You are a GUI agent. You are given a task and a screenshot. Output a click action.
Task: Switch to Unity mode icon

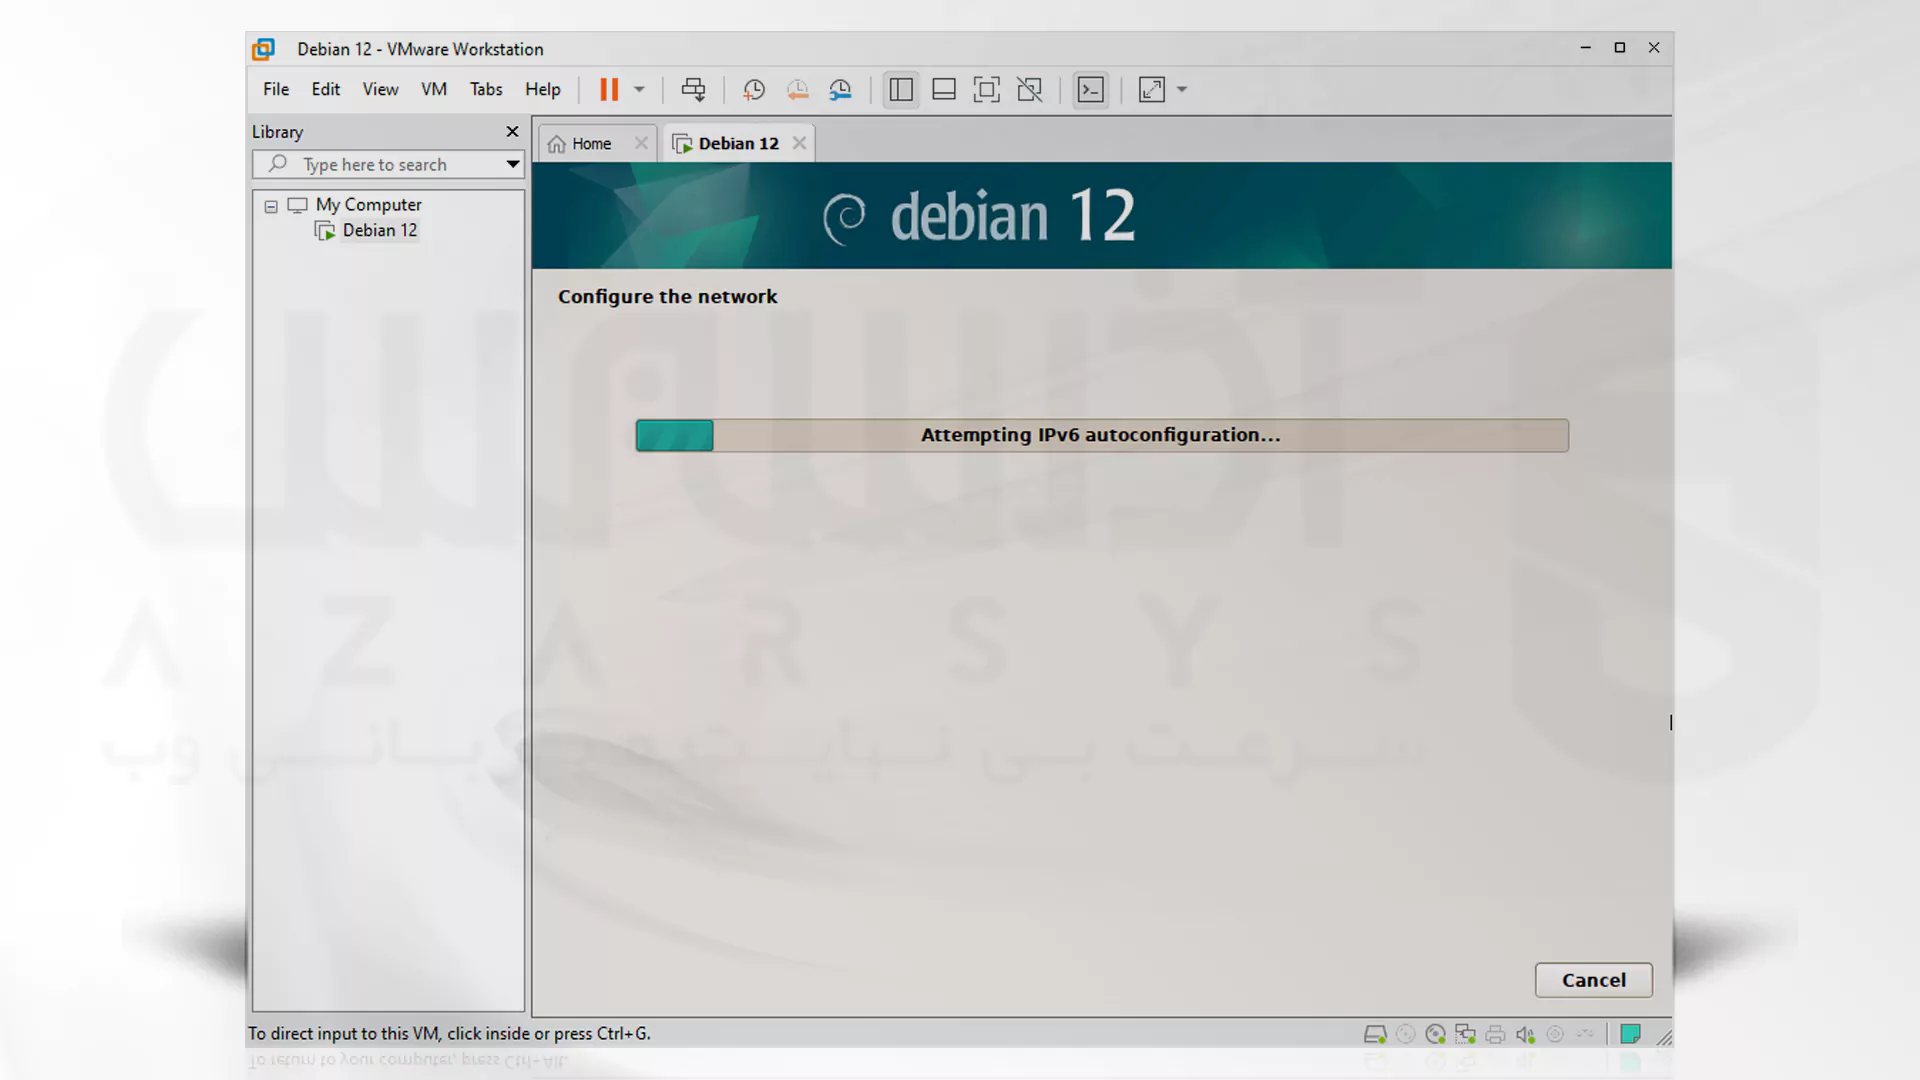point(1030,89)
